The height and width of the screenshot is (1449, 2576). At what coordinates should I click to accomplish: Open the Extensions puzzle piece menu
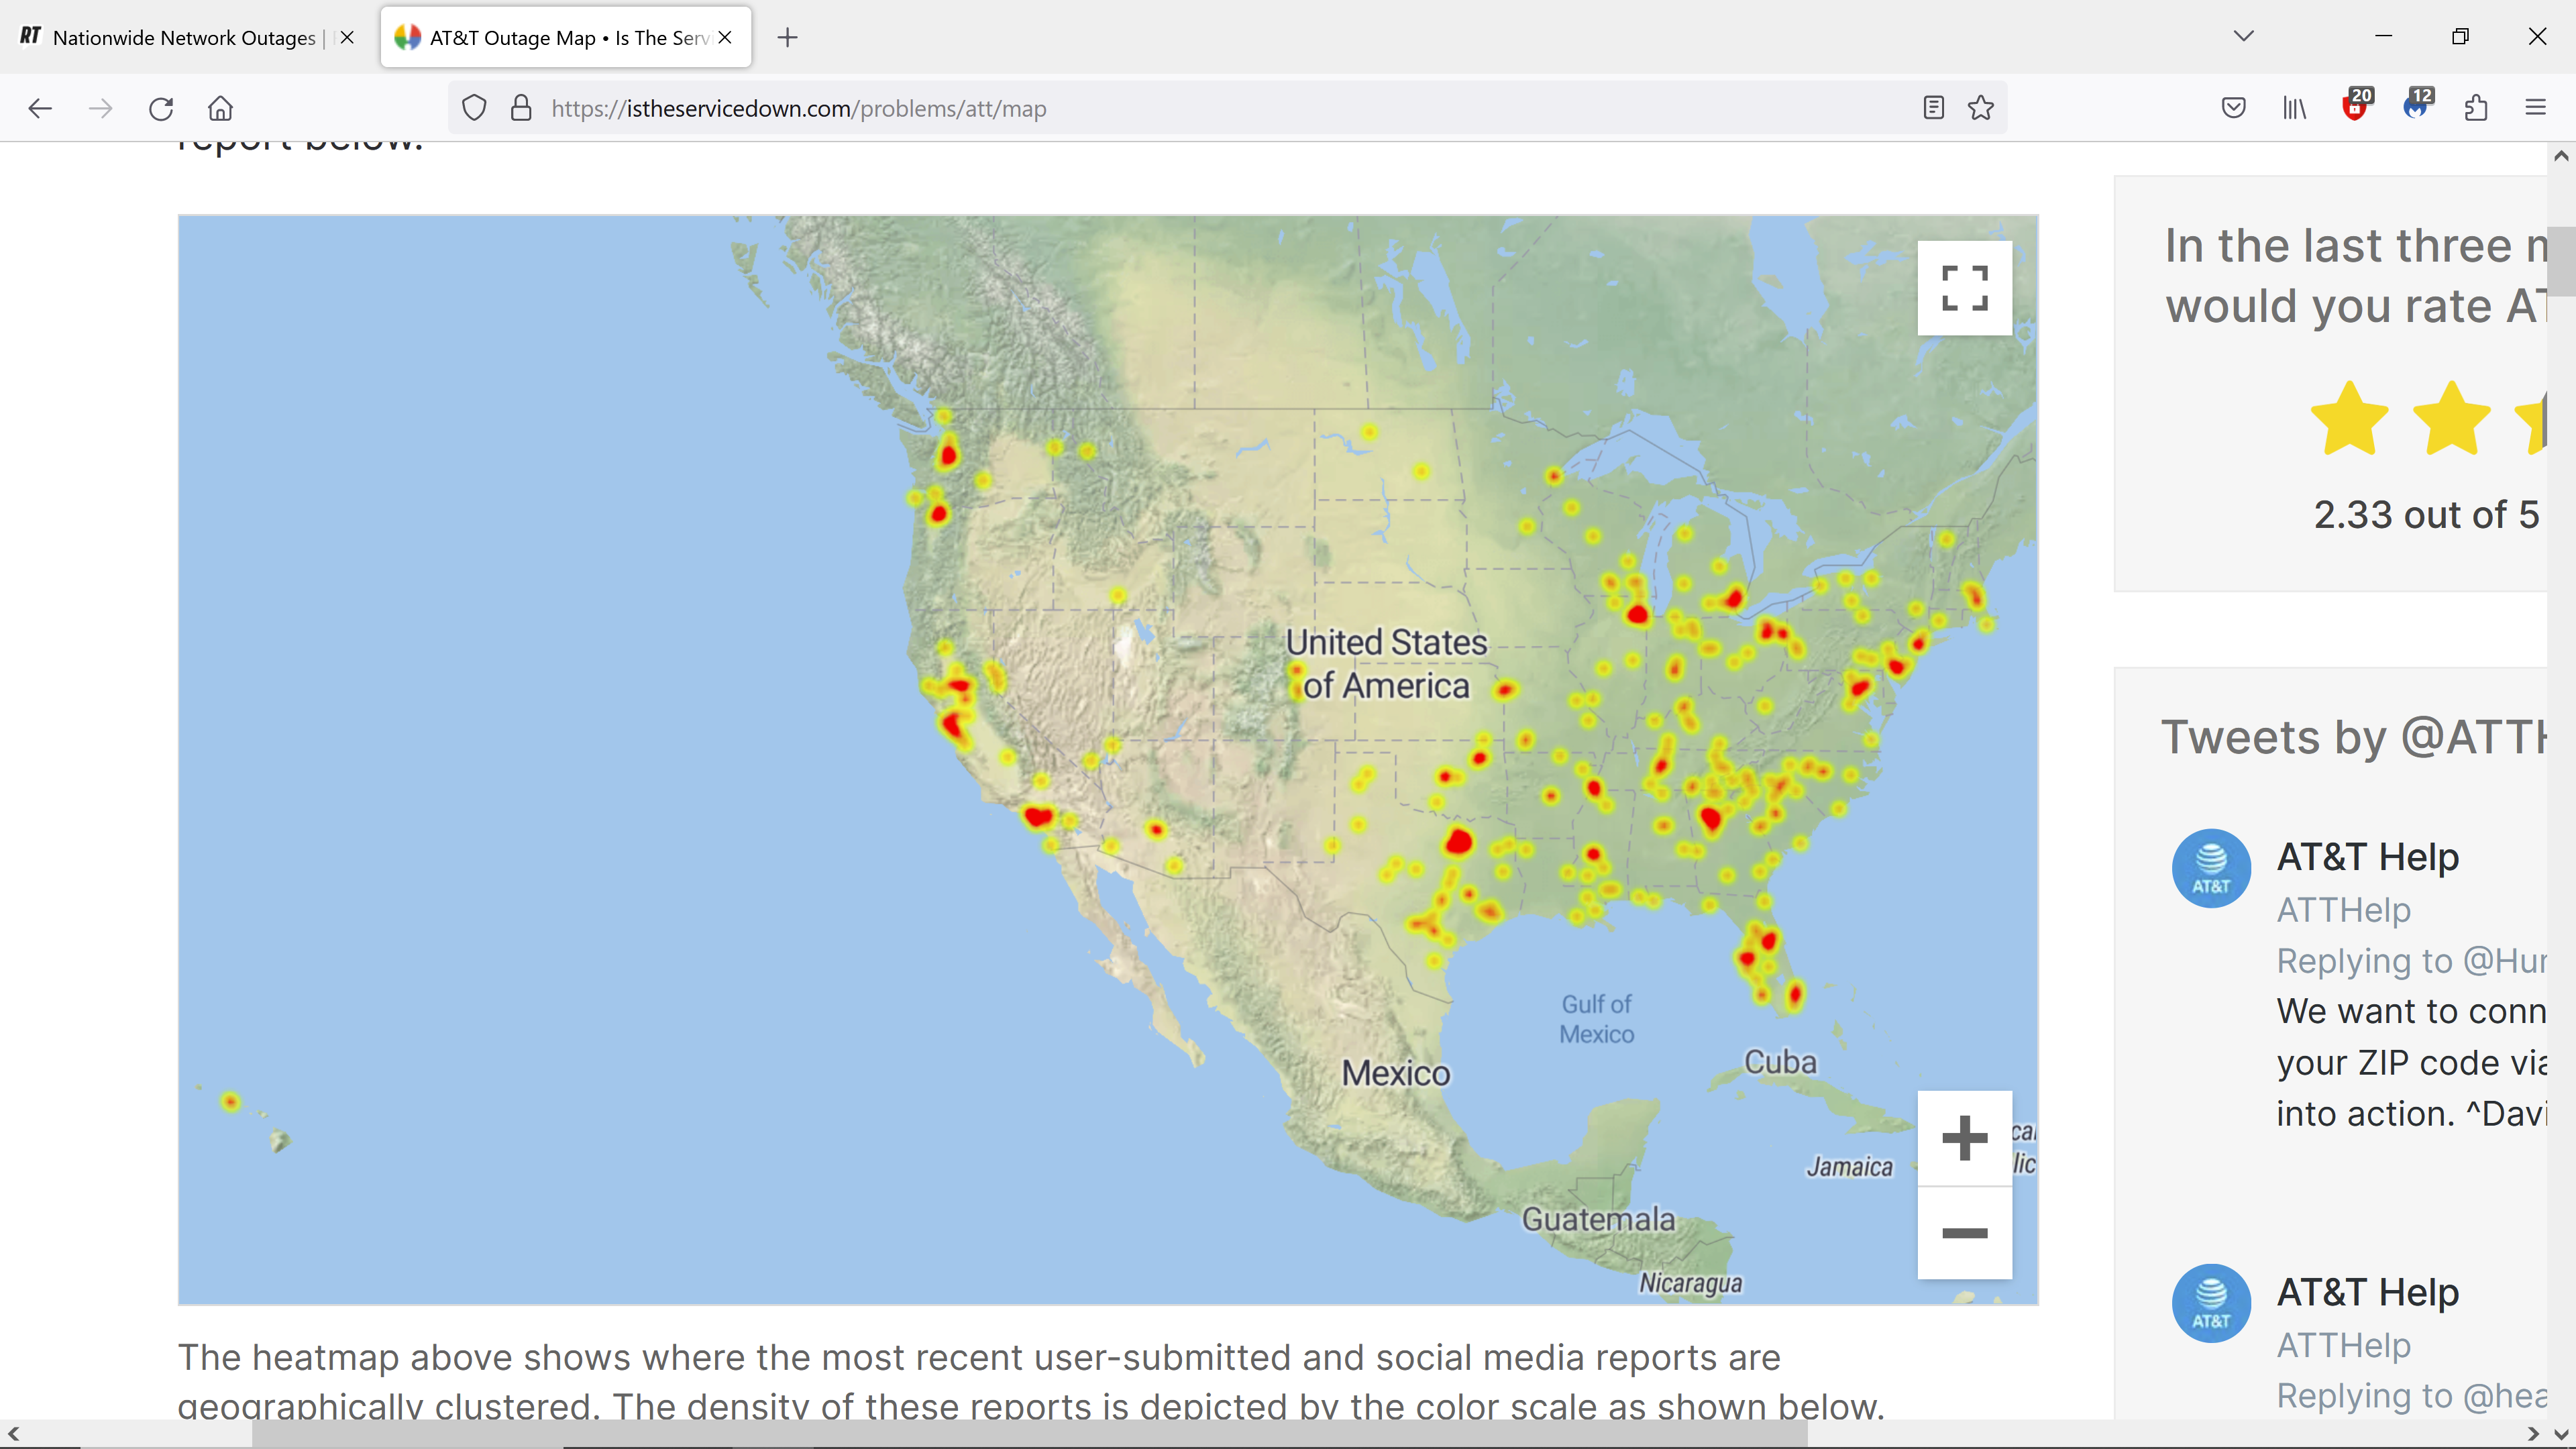pyautogui.click(x=2476, y=108)
